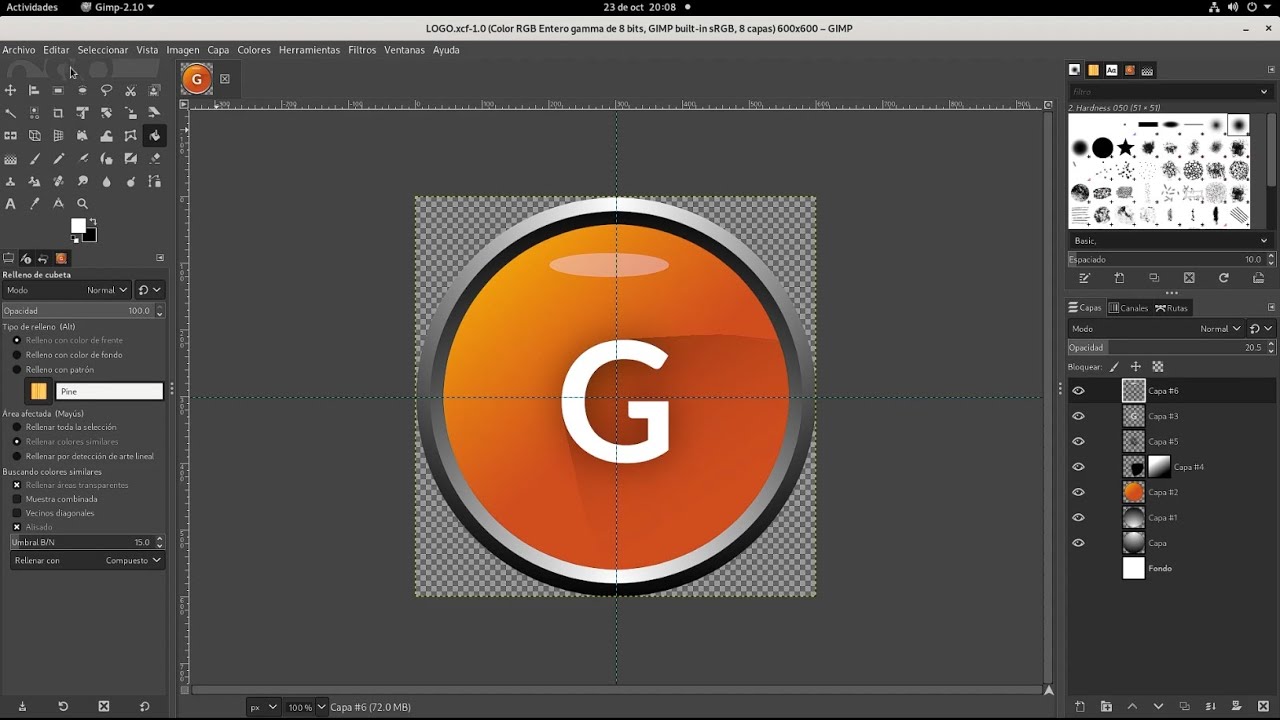Swap foreground and background colors
The image size is (1280, 720).
pyautogui.click(x=93, y=221)
